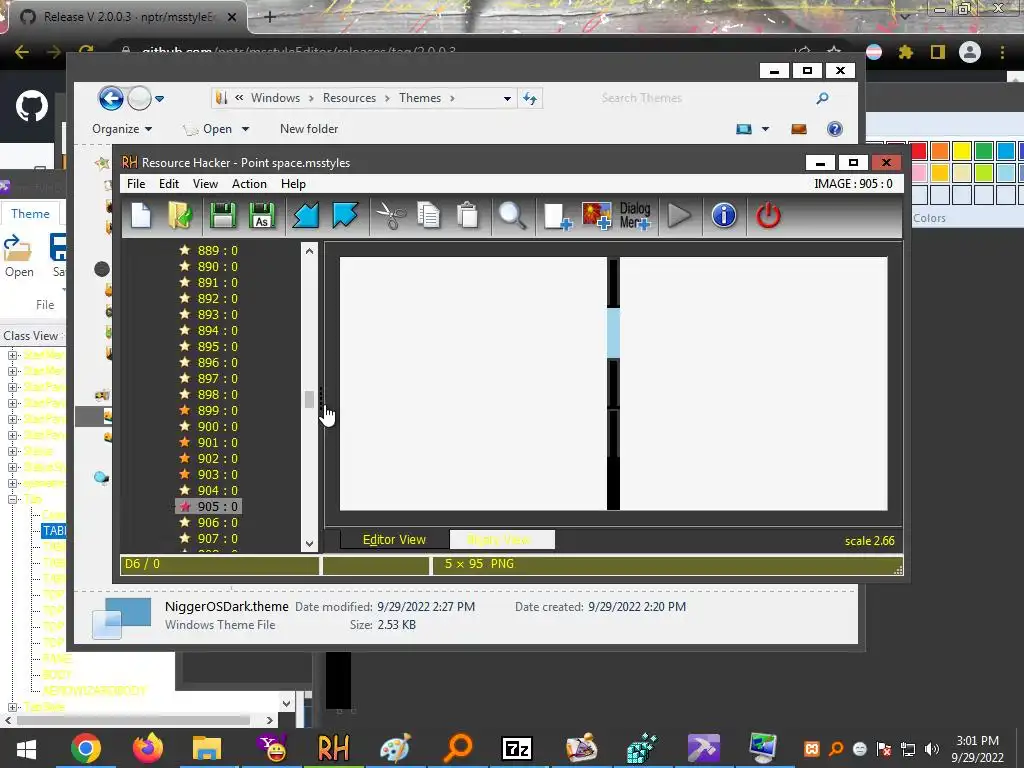Image resolution: width=1024 pixels, height=768 pixels.
Task: Select the yellow color swatch in Paint
Action: coord(961,151)
